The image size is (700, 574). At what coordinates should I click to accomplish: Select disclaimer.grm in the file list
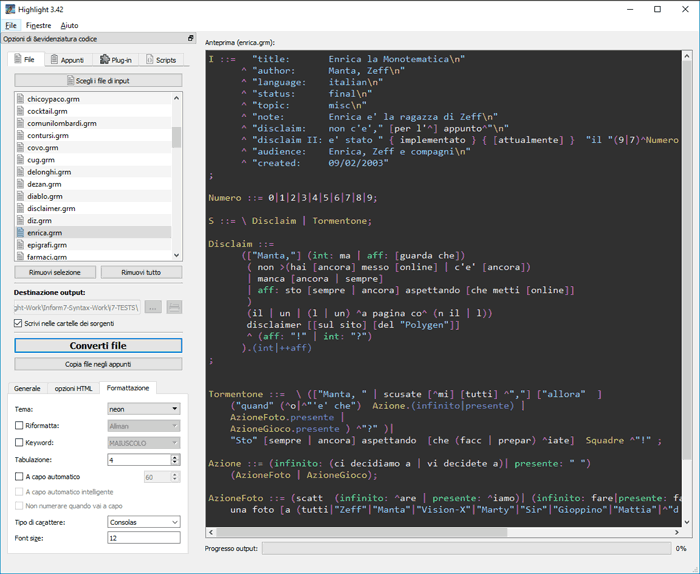[x=93, y=208]
